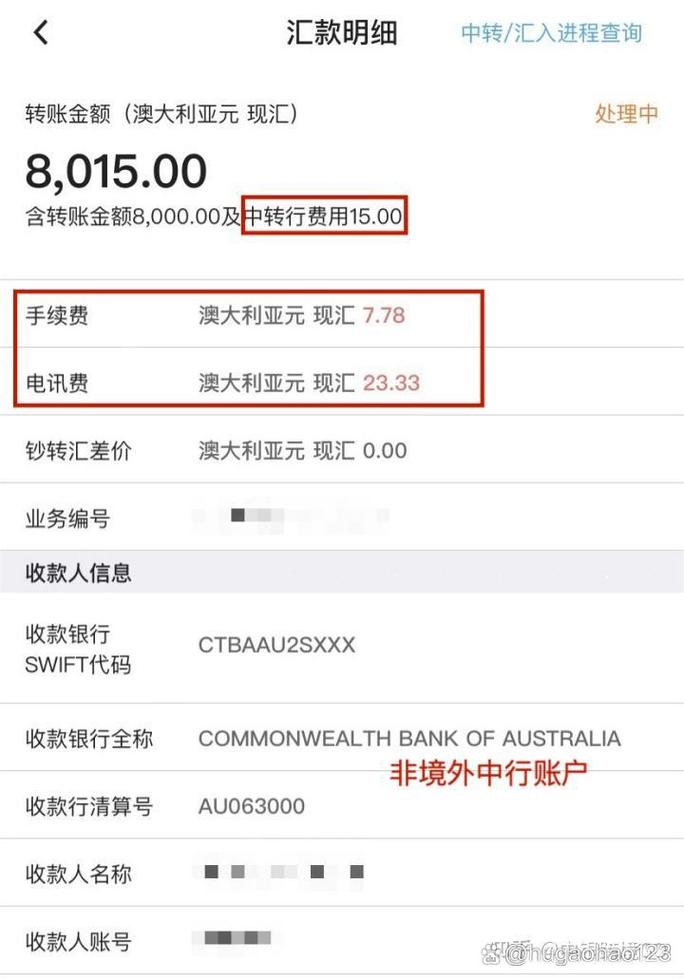Click the 汇款明细 page title

(342, 32)
